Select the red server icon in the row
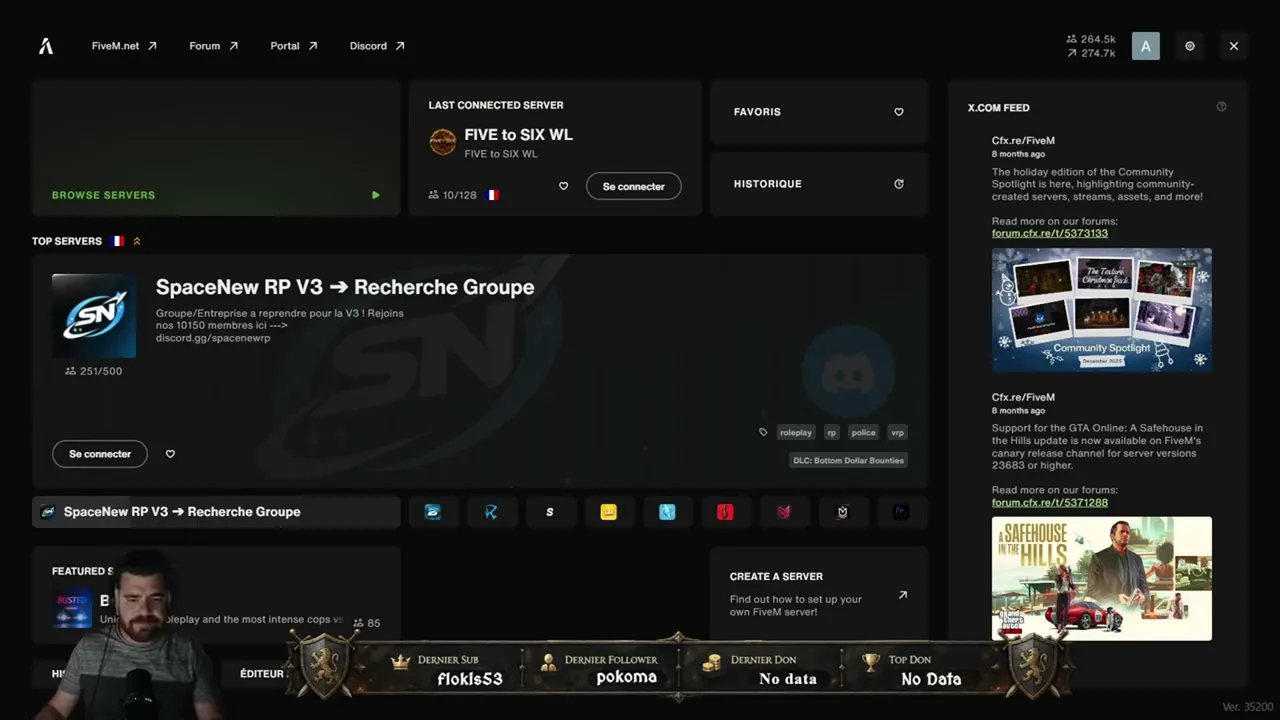The width and height of the screenshot is (1280, 720). point(726,512)
